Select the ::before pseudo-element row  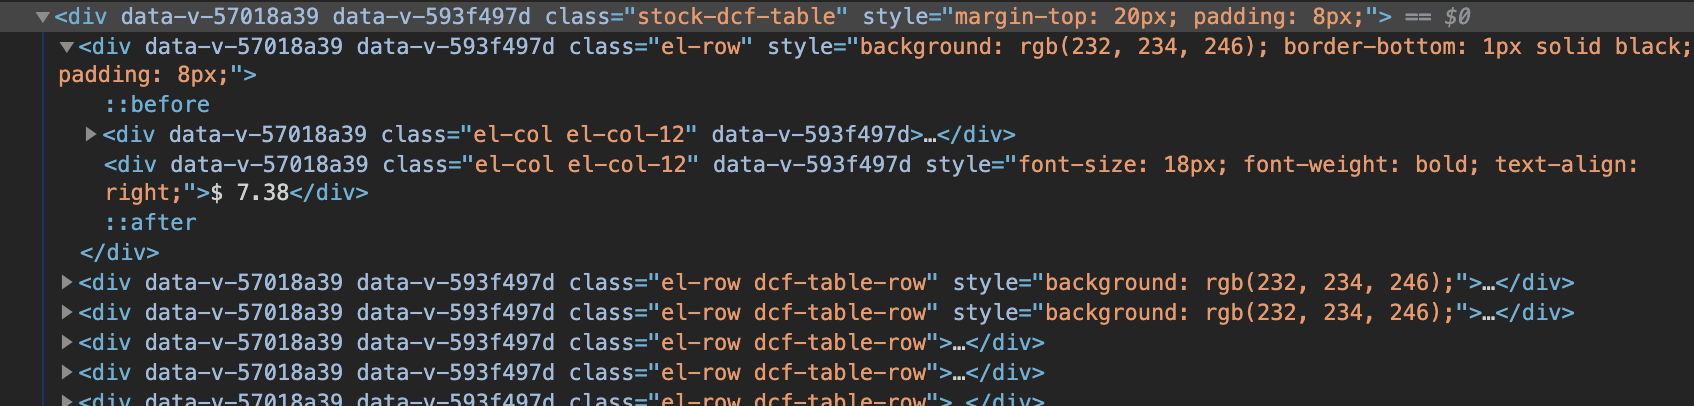(x=157, y=105)
